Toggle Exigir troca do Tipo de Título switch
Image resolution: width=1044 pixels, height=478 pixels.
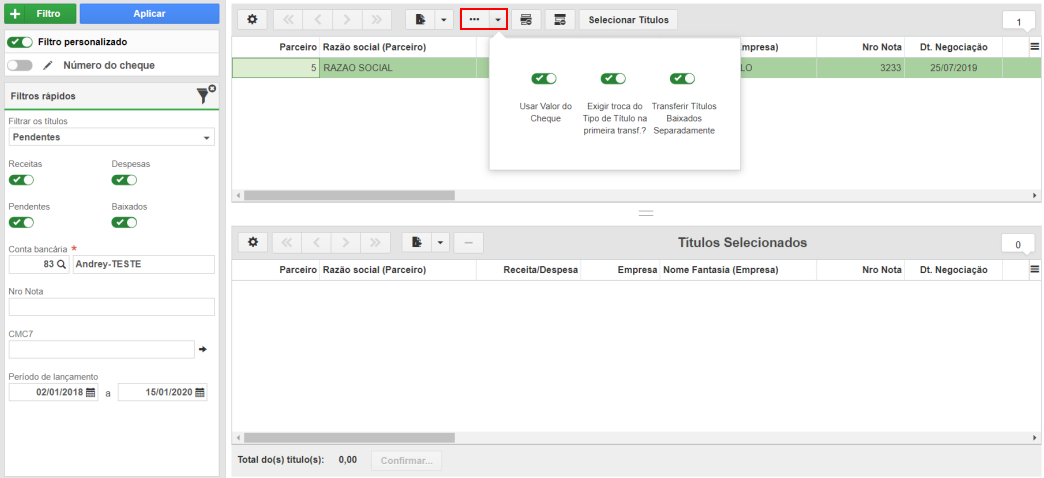pos(613,79)
